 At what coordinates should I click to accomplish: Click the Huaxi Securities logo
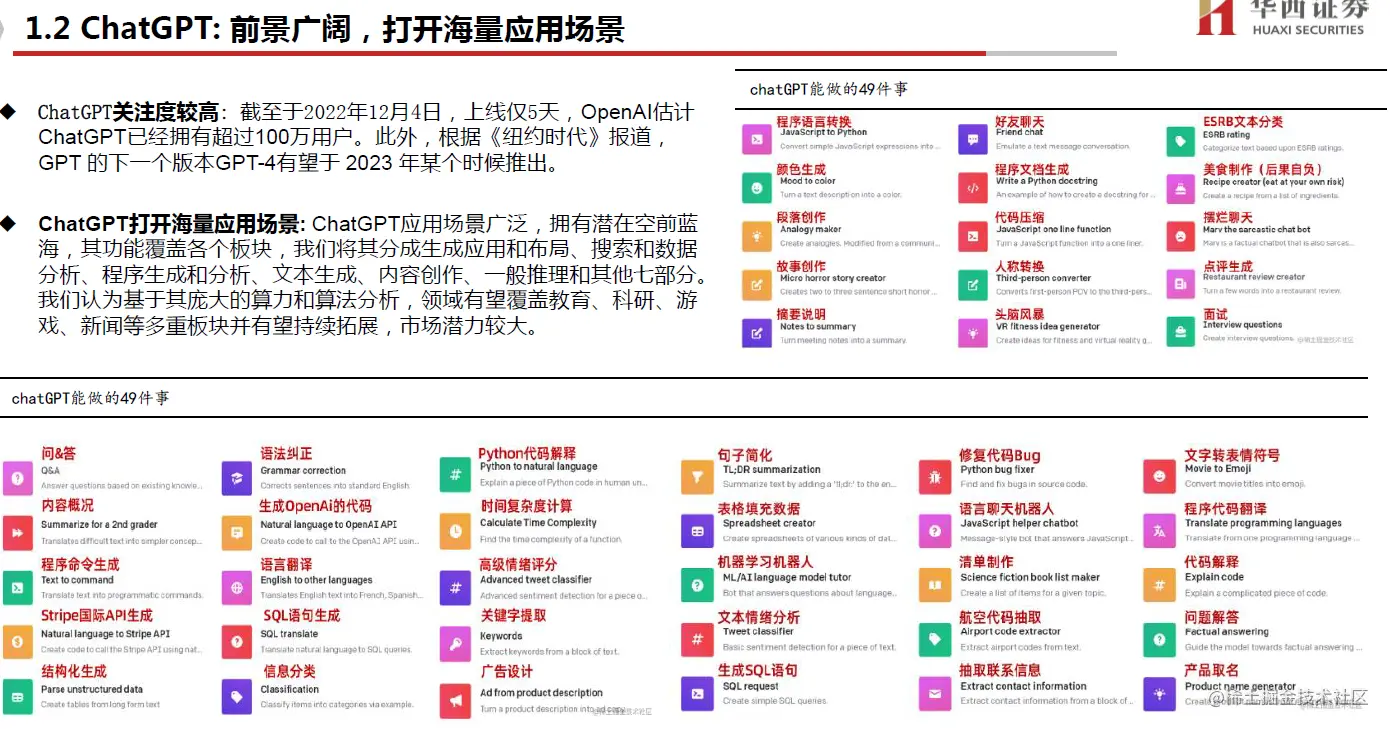(x=1281, y=18)
